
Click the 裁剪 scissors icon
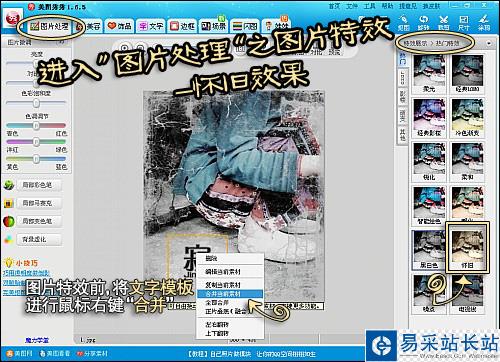tap(444, 23)
